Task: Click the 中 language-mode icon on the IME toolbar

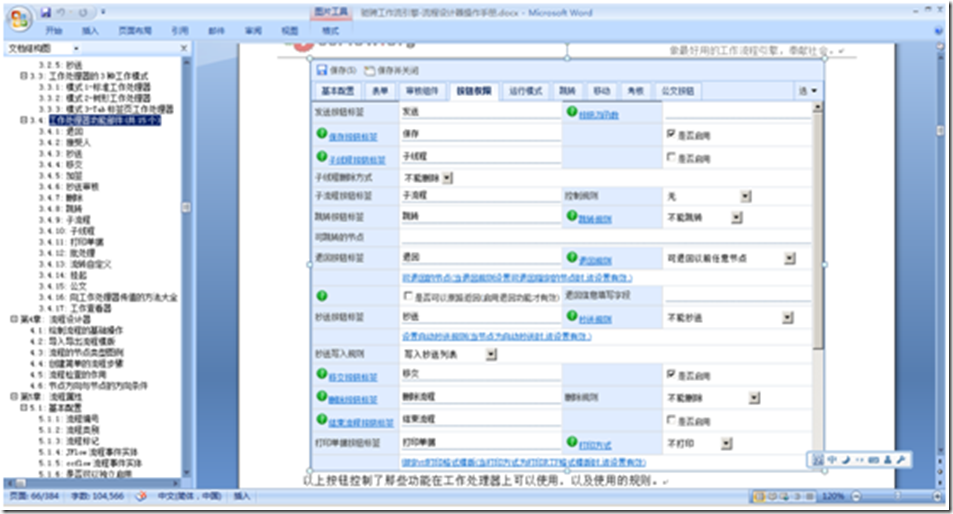Action: click(x=832, y=460)
